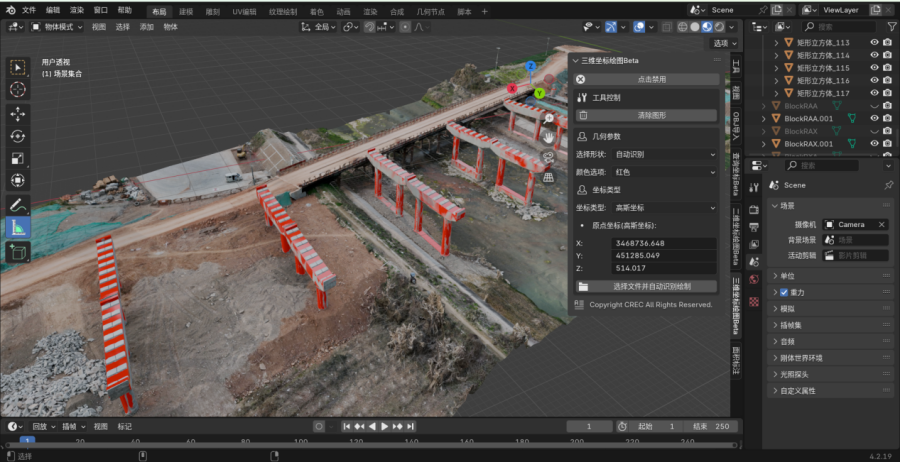The image size is (900, 462).
Task: Switch to the UV编辑 workspace tab
Action: (244, 11)
